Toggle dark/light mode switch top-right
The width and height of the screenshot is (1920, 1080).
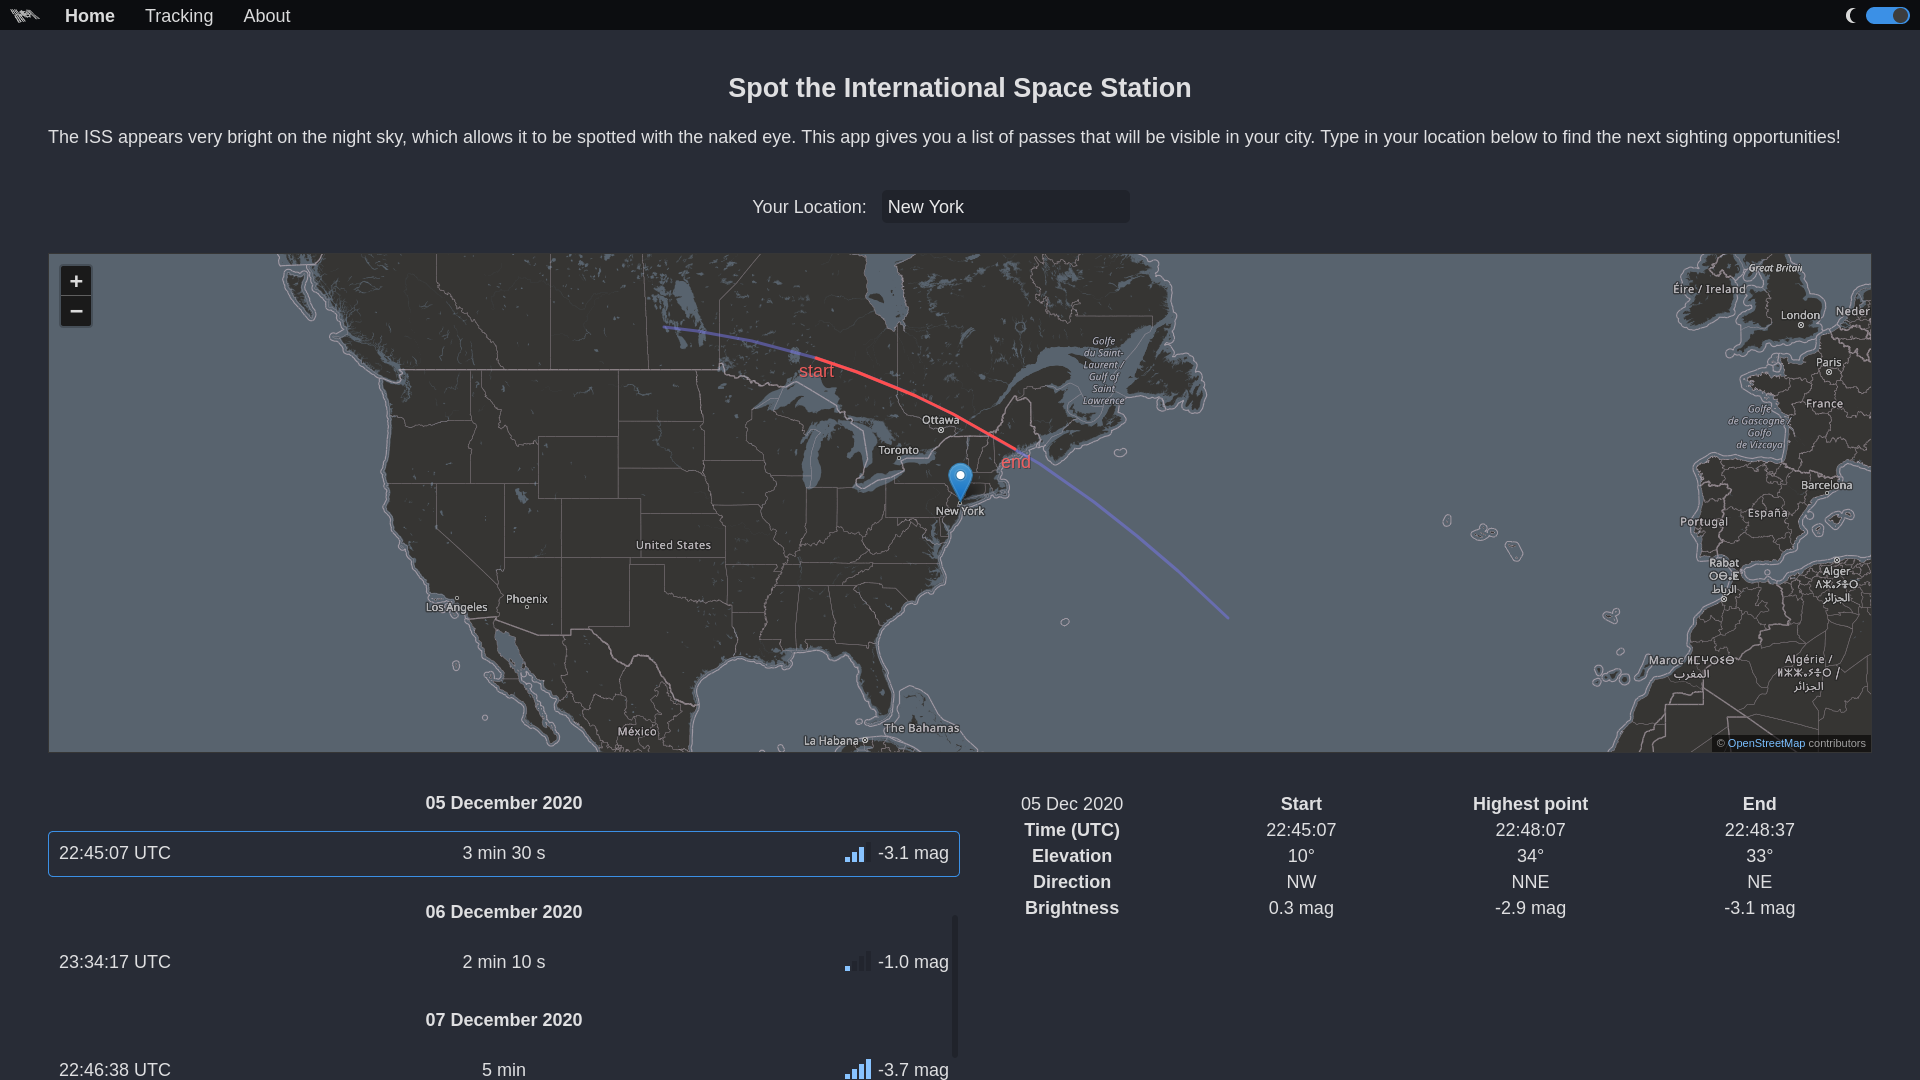click(x=1887, y=15)
